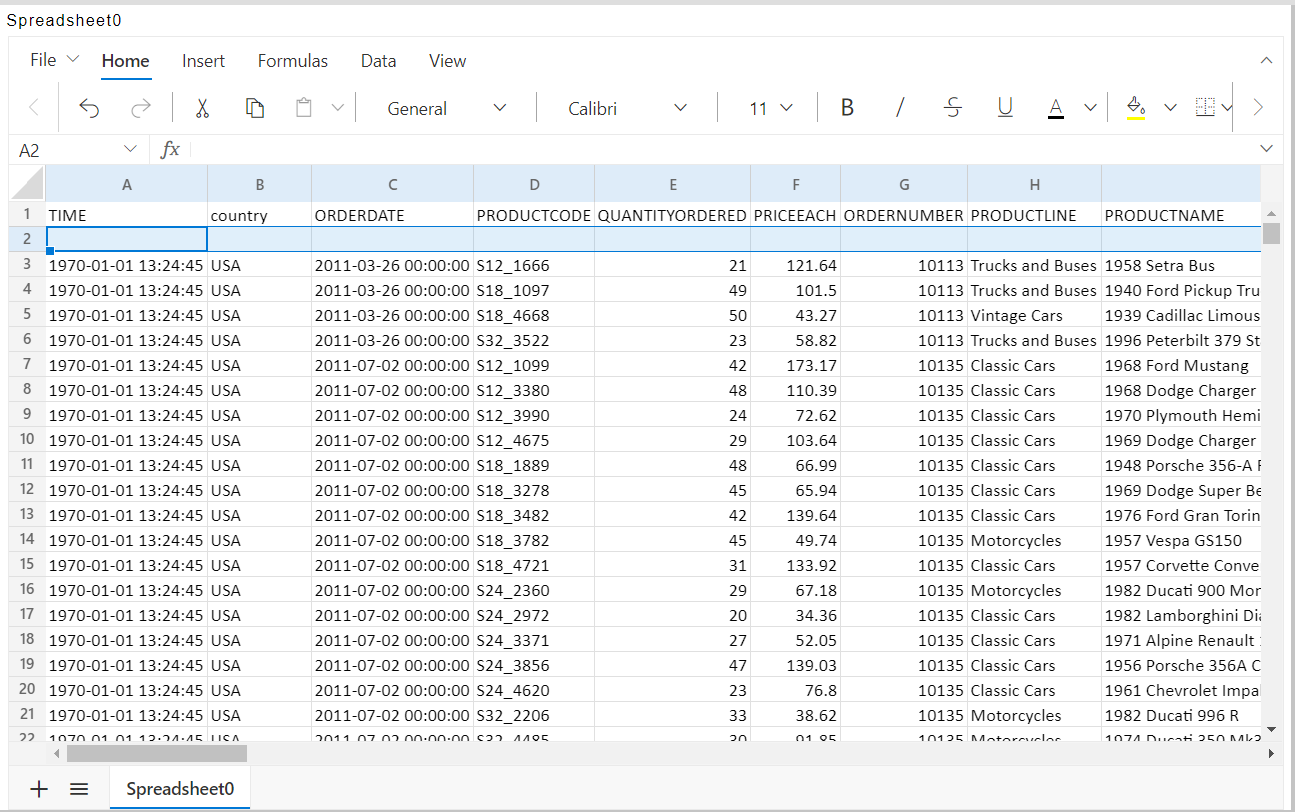Open the General number format dropdown
The width and height of the screenshot is (1295, 812).
click(x=447, y=108)
